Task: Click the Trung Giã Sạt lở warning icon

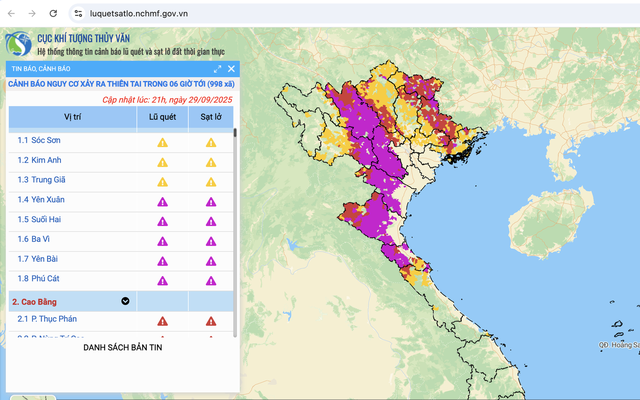Action: point(211,182)
